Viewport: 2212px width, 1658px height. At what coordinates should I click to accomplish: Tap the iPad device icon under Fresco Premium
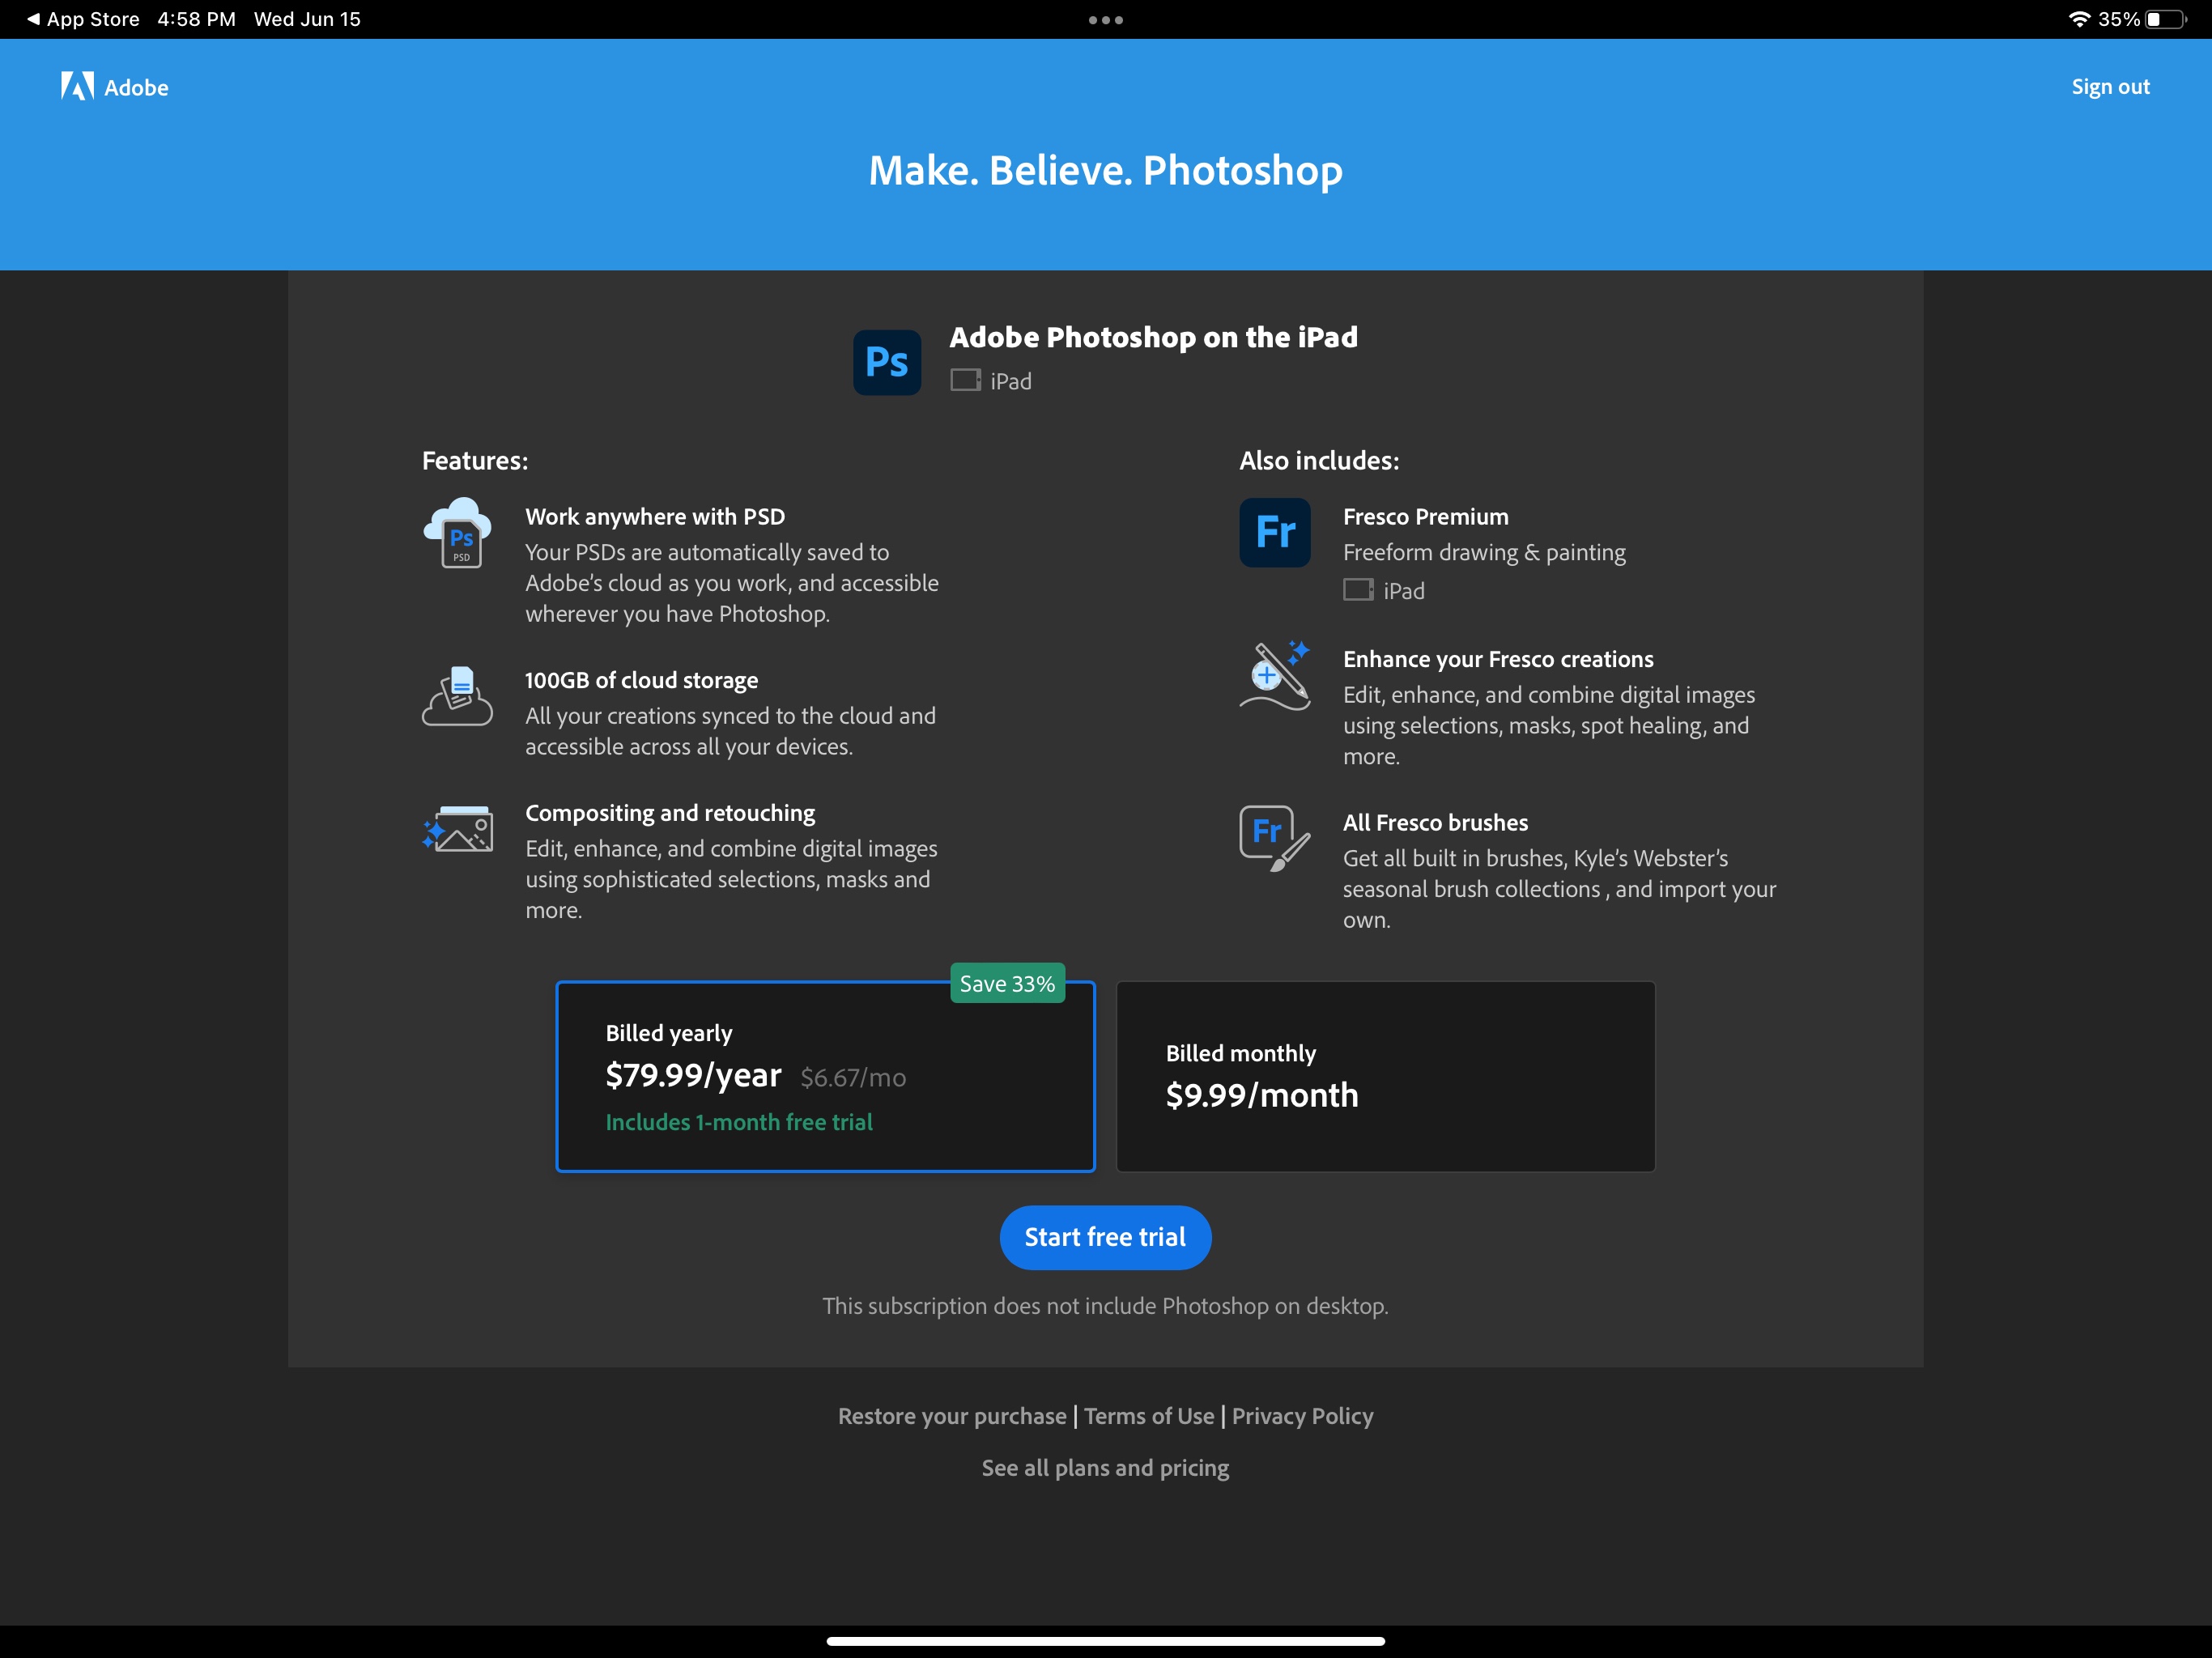[1357, 590]
